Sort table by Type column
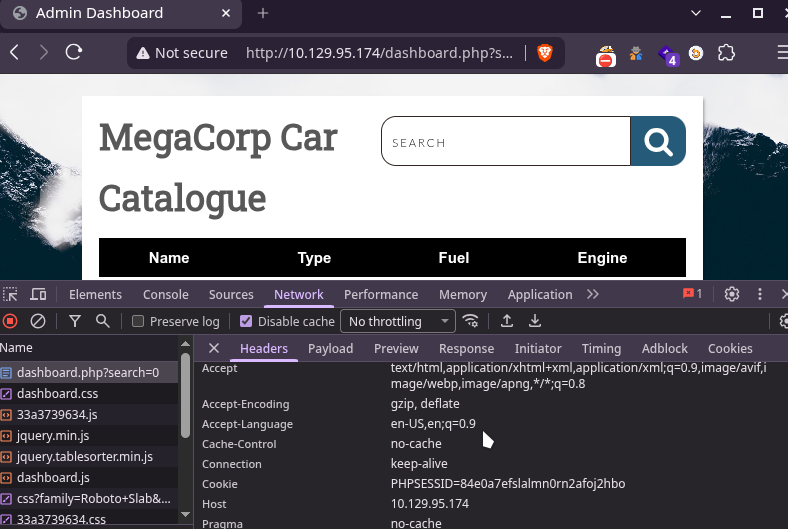The height and width of the screenshot is (529, 788). (314, 258)
